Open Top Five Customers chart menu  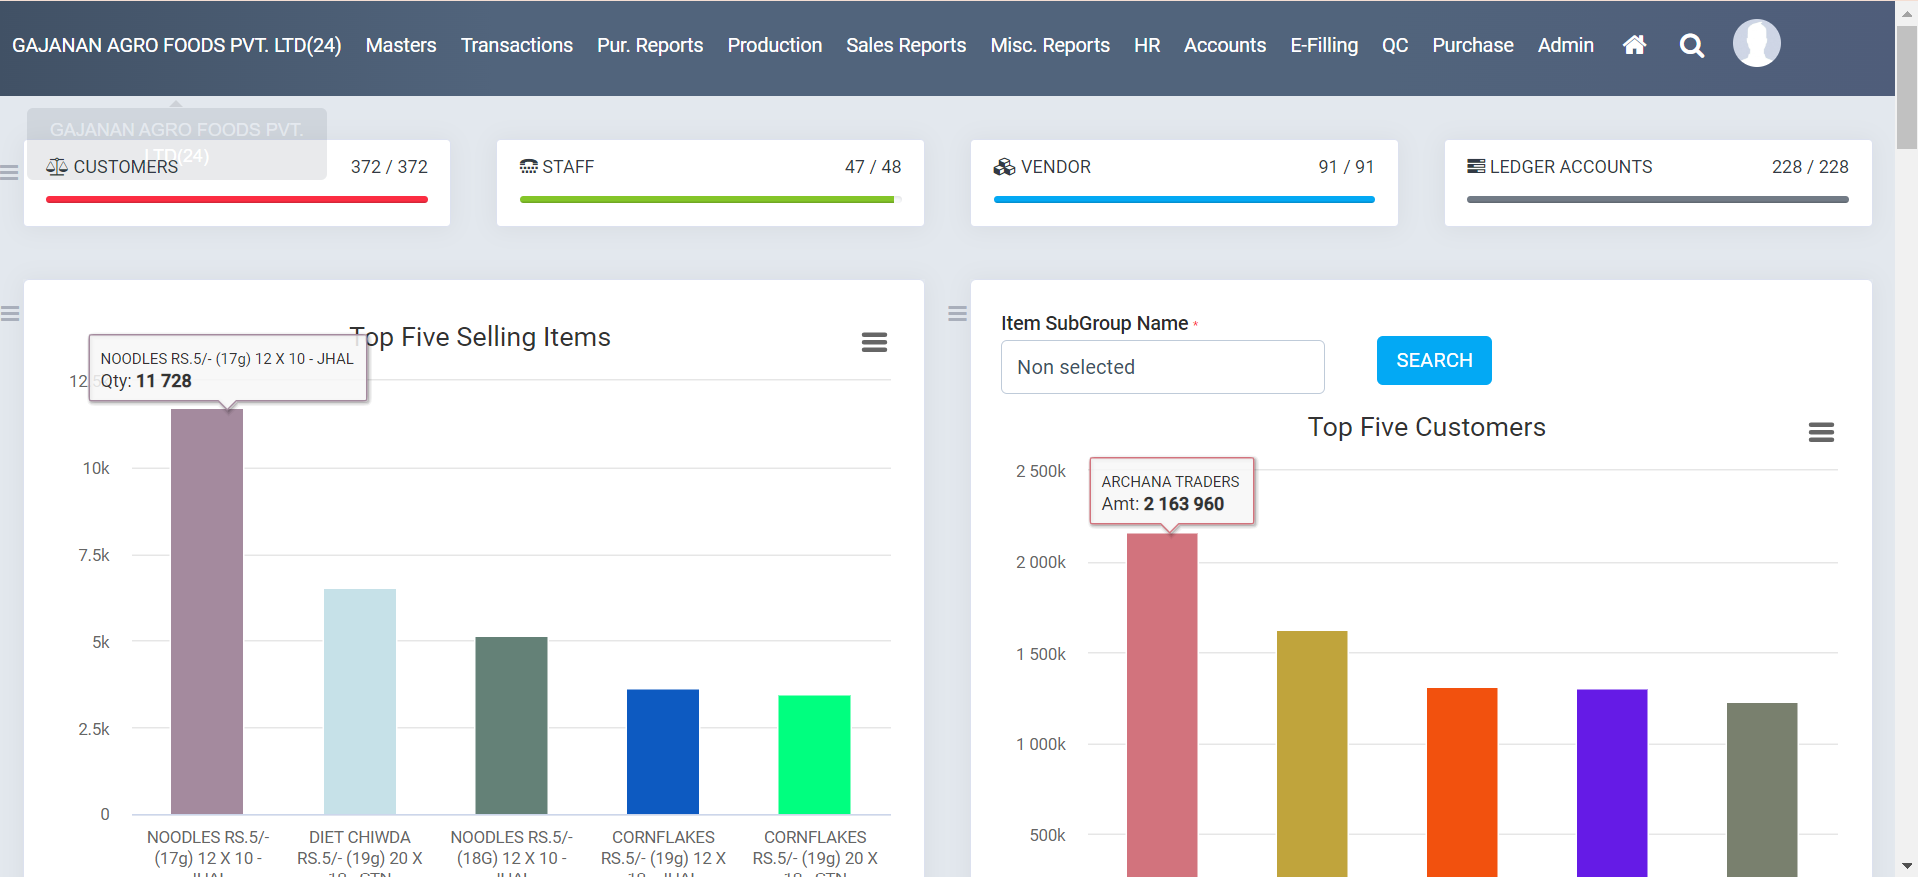1820,432
